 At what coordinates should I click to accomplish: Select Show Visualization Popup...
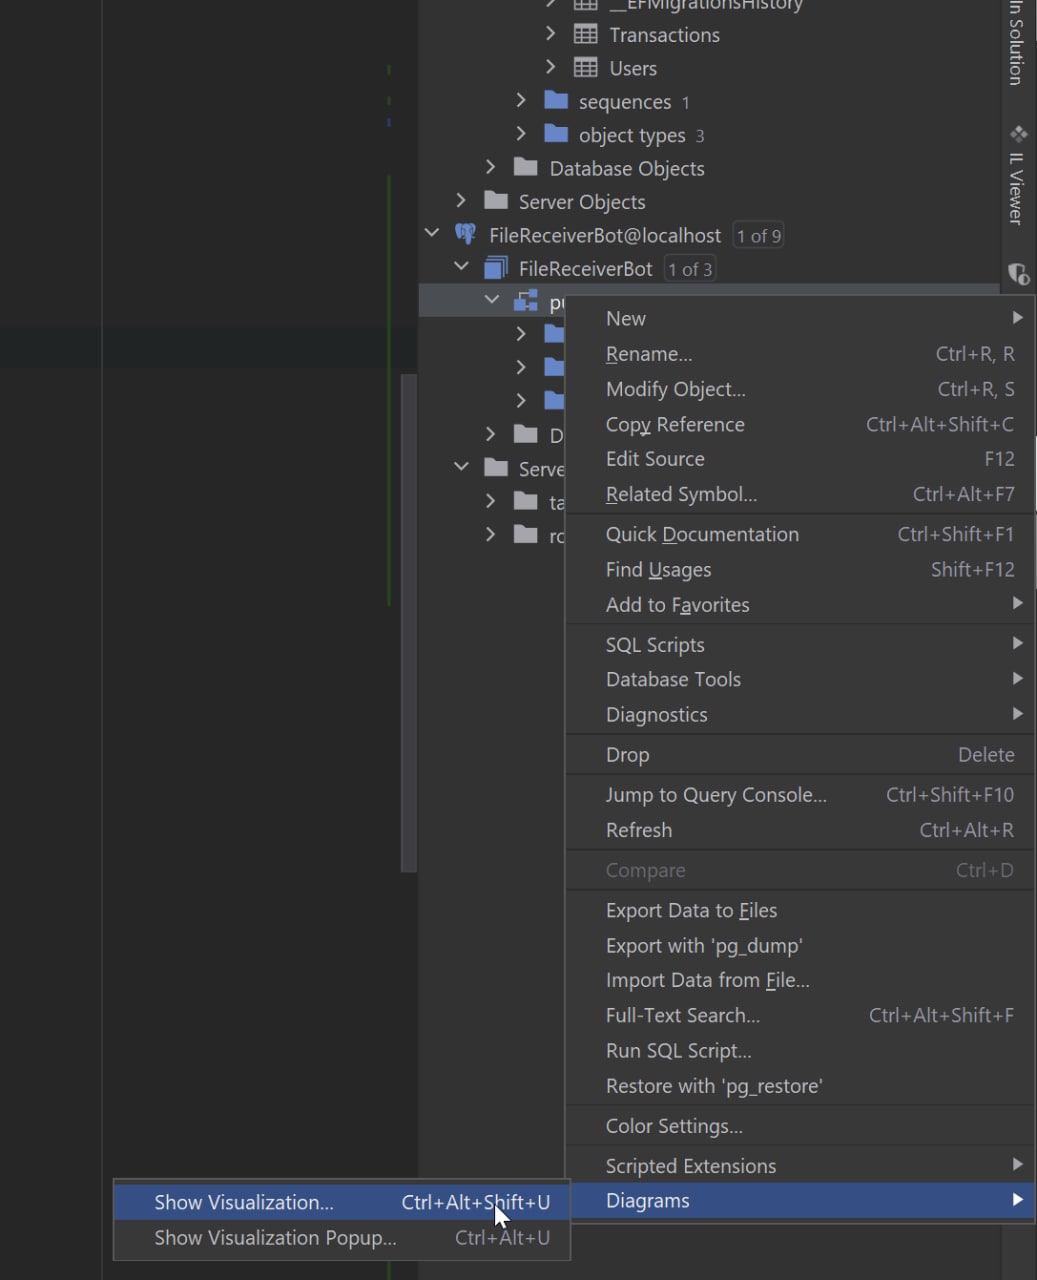click(x=341, y=1237)
